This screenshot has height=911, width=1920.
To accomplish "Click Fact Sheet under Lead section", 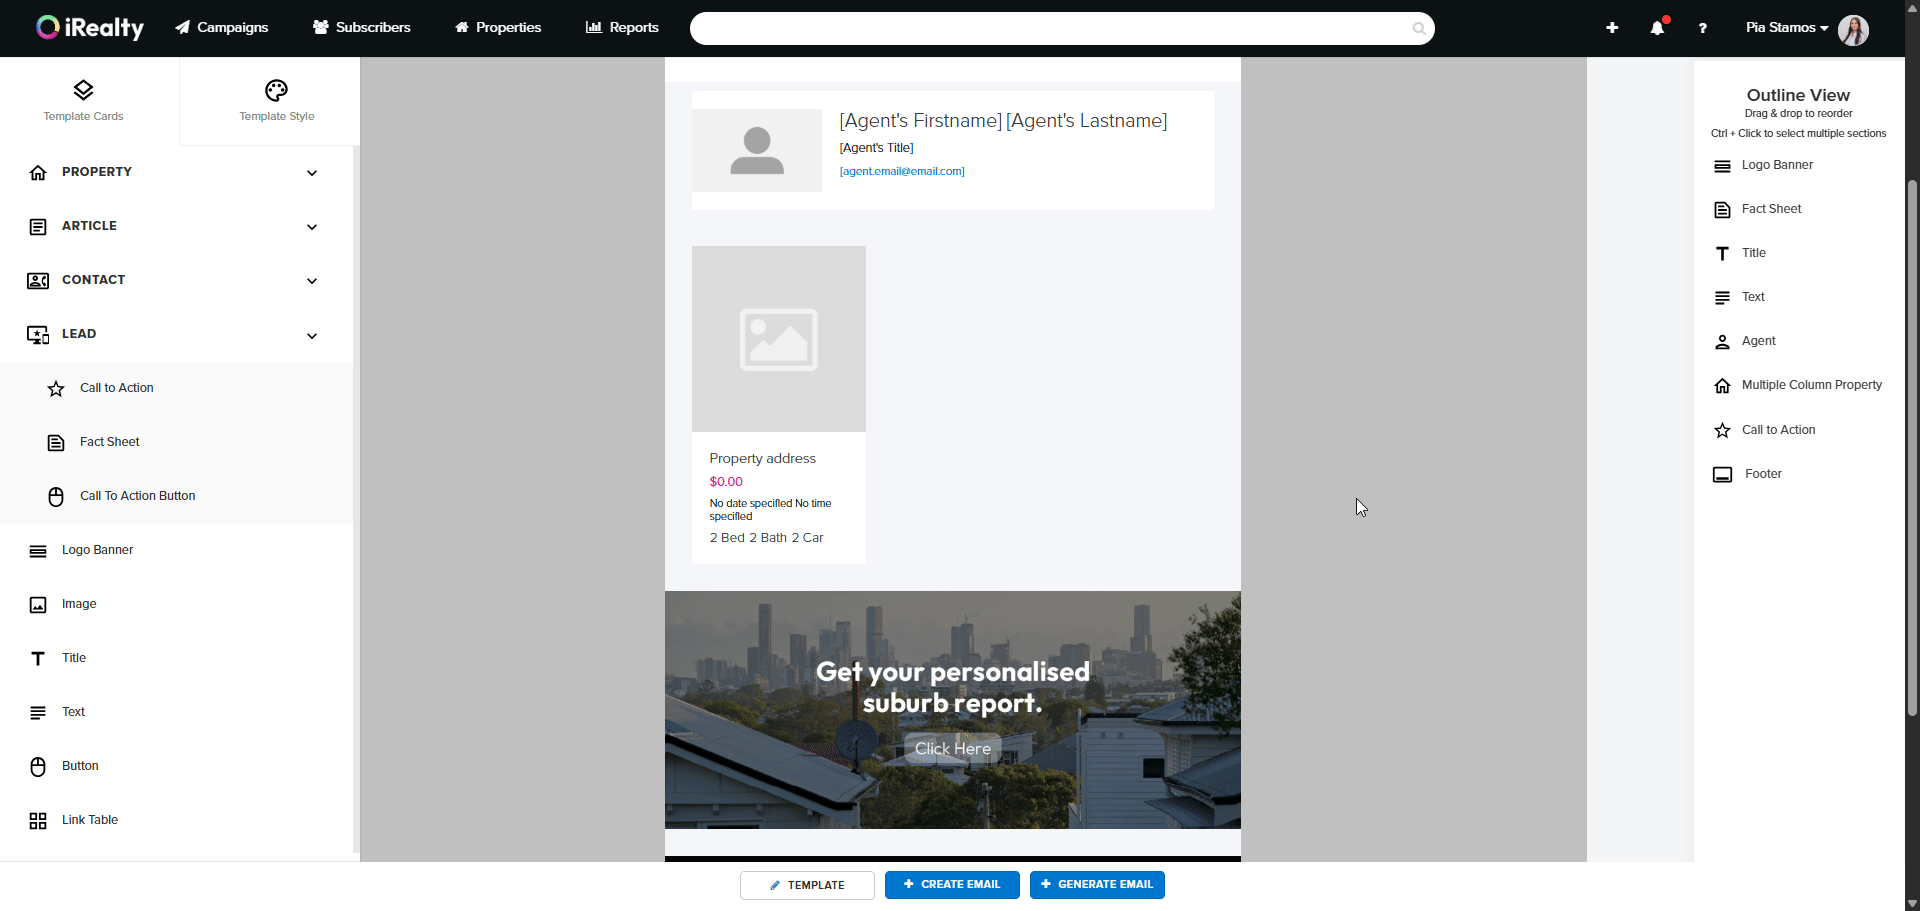I will coord(109,442).
